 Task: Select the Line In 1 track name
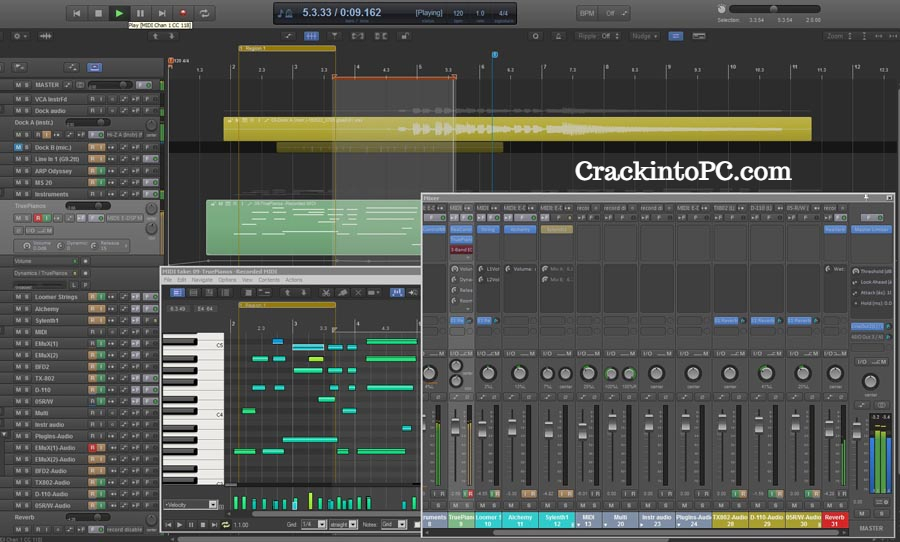point(57,159)
